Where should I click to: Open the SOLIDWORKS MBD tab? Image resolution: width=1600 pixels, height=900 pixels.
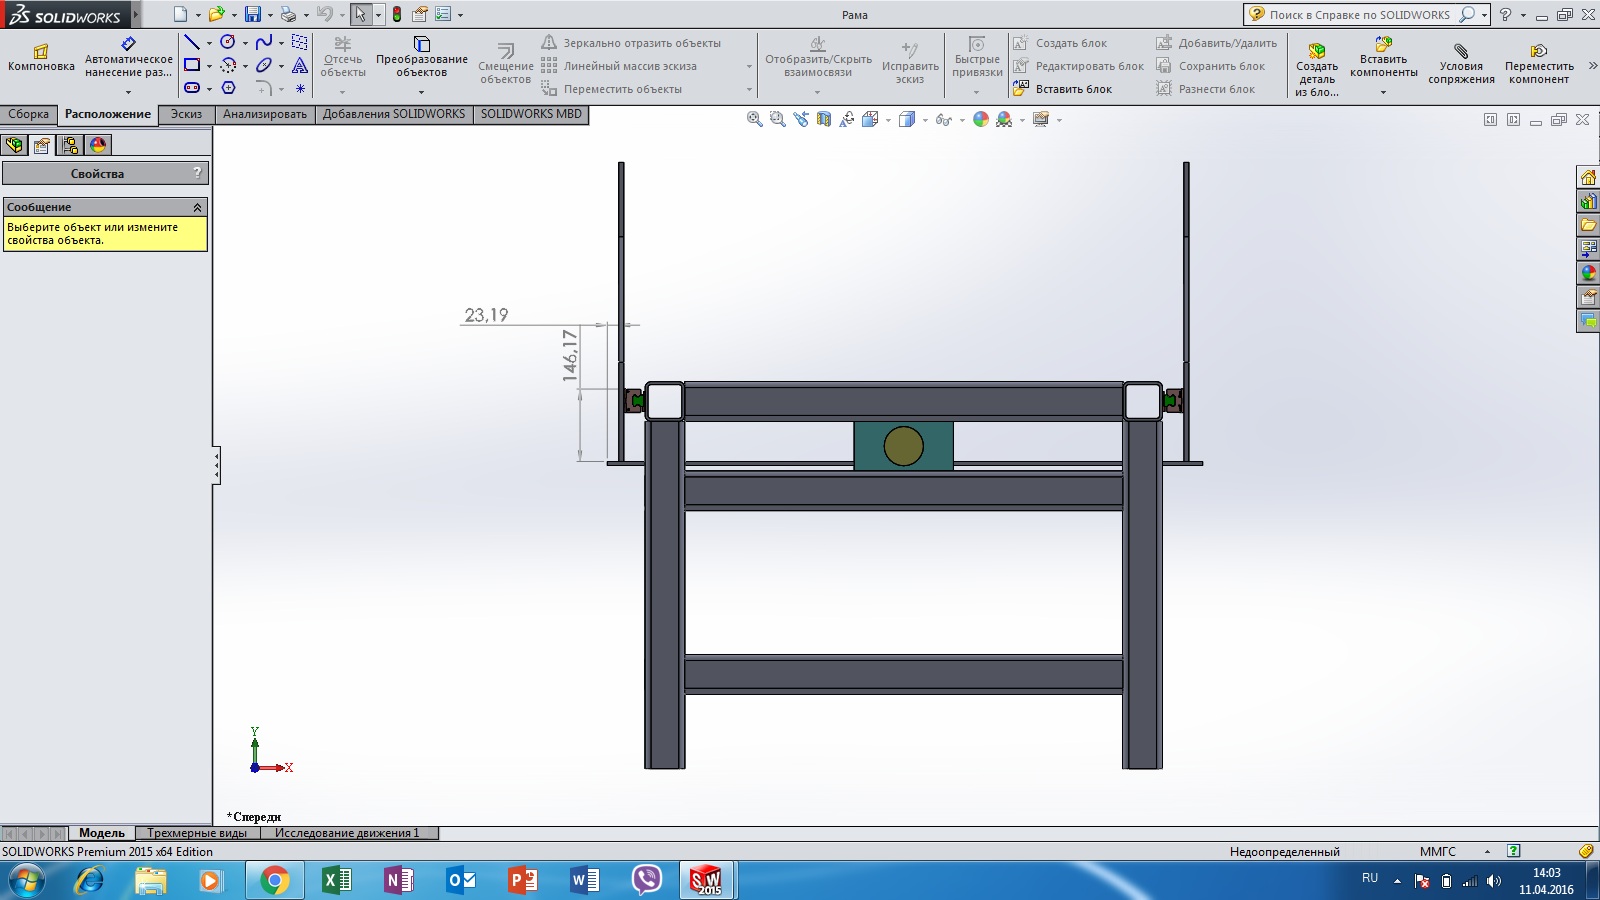pyautogui.click(x=531, y=114)
